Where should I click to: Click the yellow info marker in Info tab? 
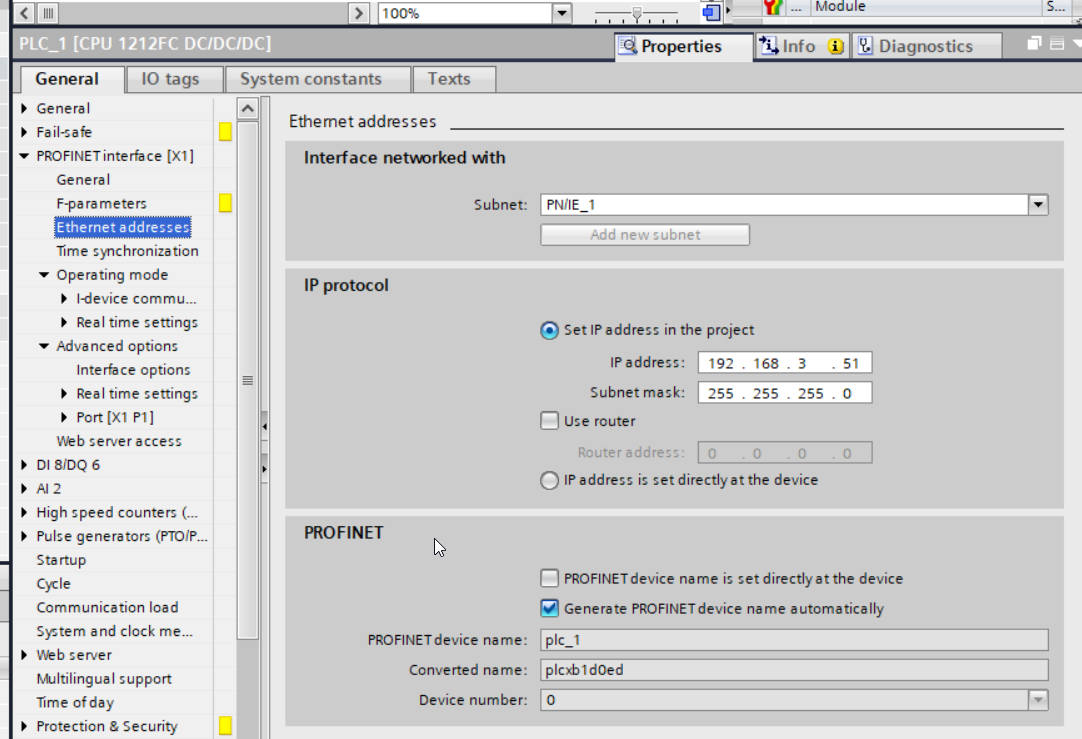click(836, 46)
